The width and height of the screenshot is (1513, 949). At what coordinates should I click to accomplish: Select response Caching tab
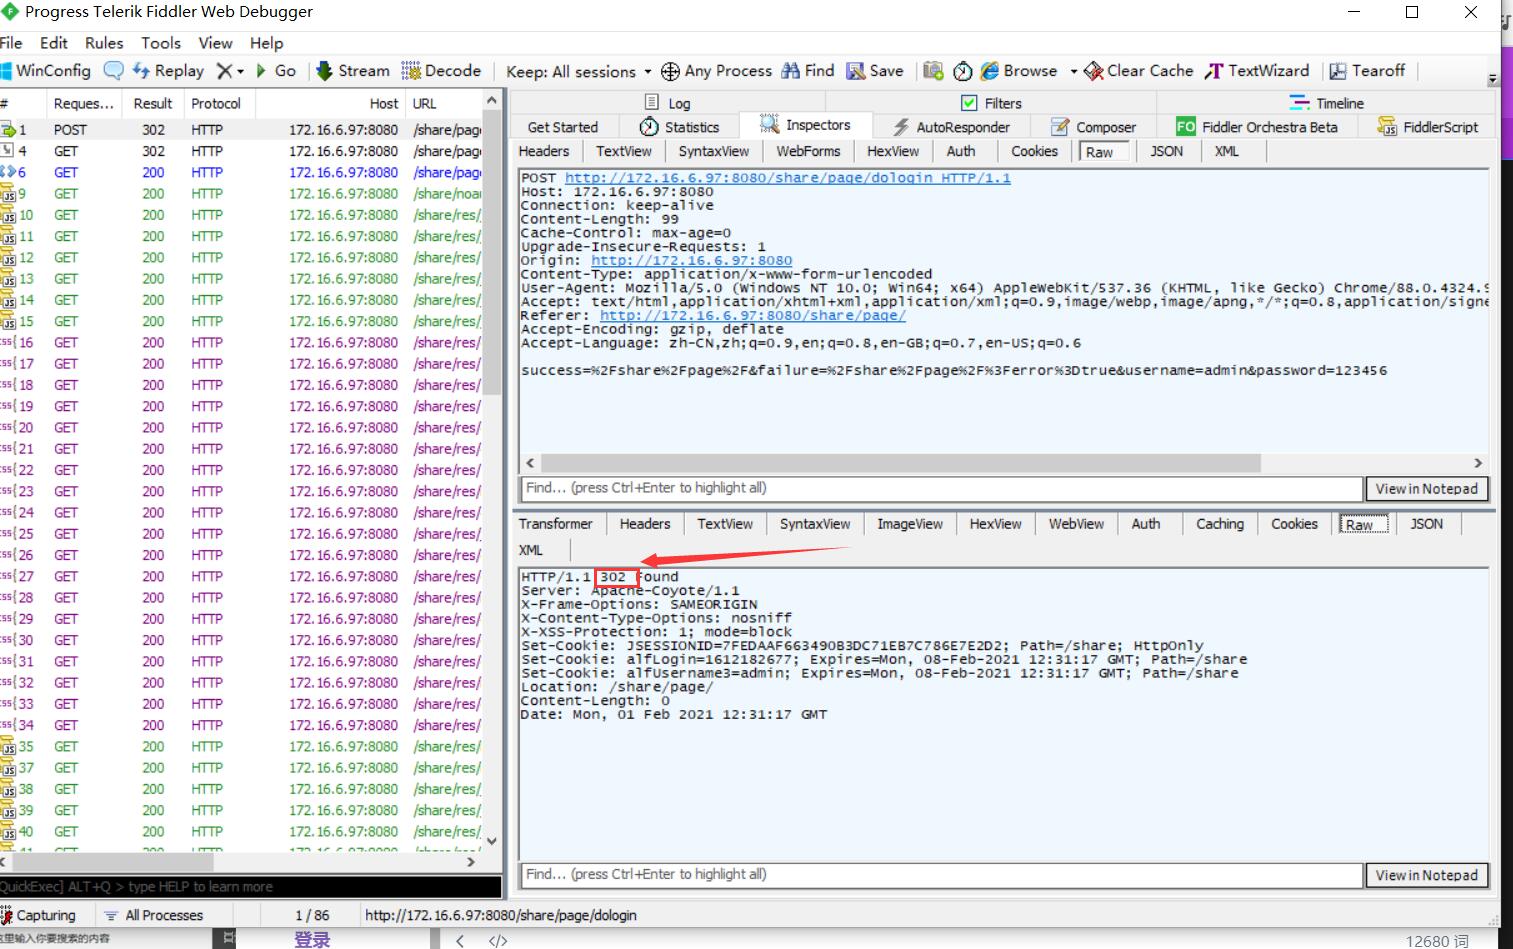click(1220, 524)
